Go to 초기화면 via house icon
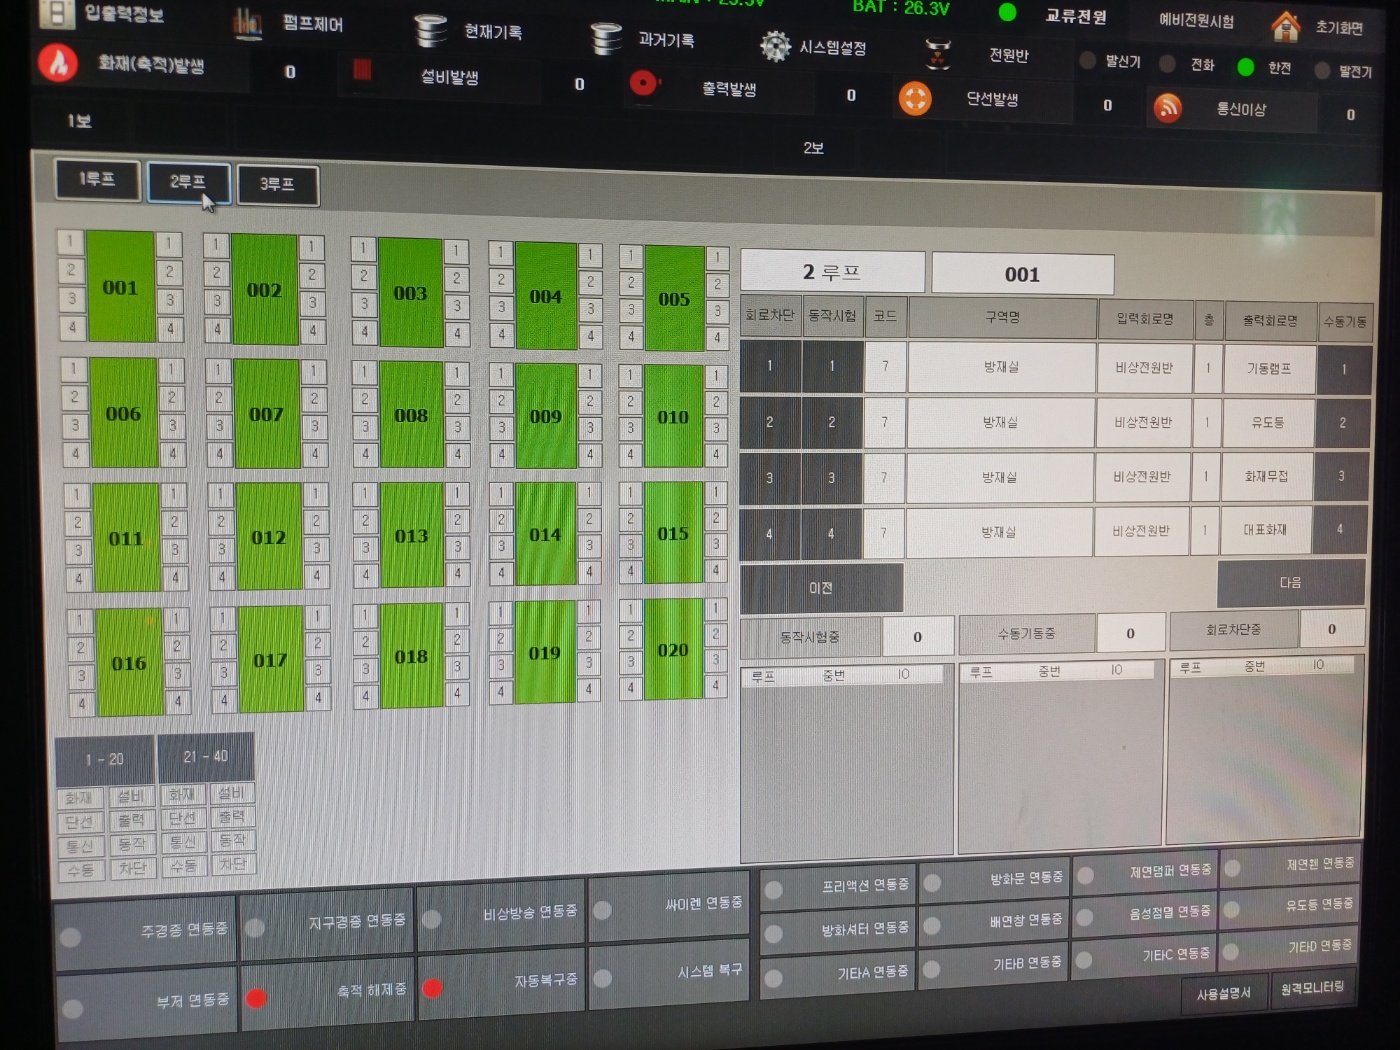1400x1050 pixels. coord(1285,26)
